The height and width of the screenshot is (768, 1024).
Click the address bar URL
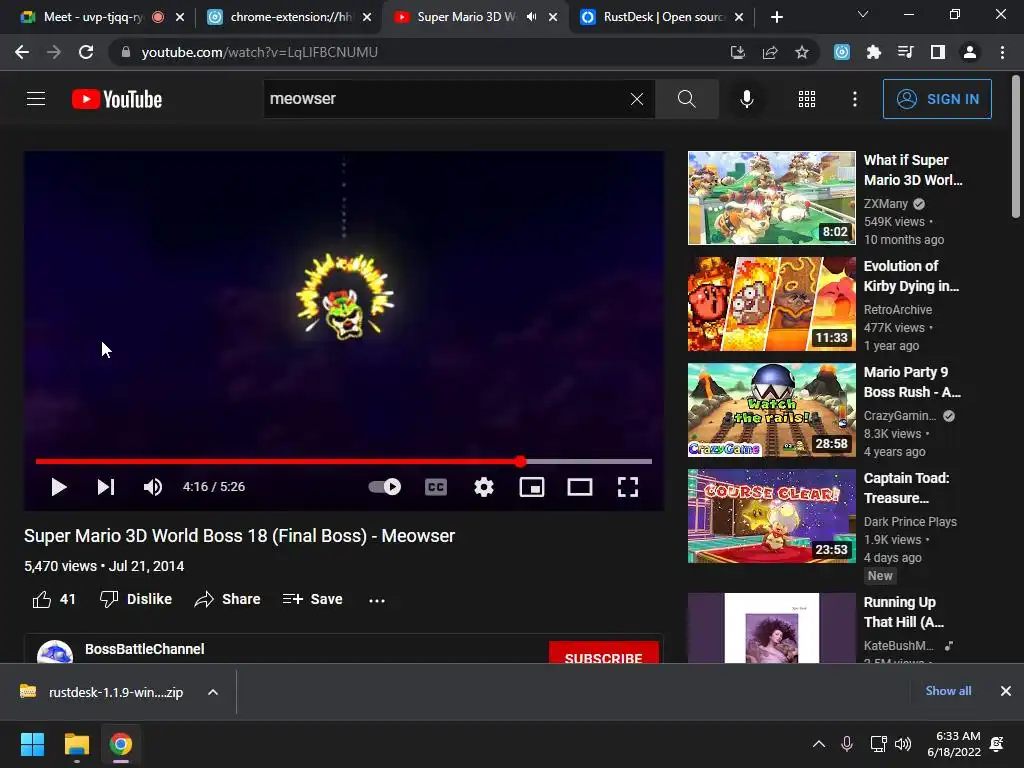click(259, 52)
